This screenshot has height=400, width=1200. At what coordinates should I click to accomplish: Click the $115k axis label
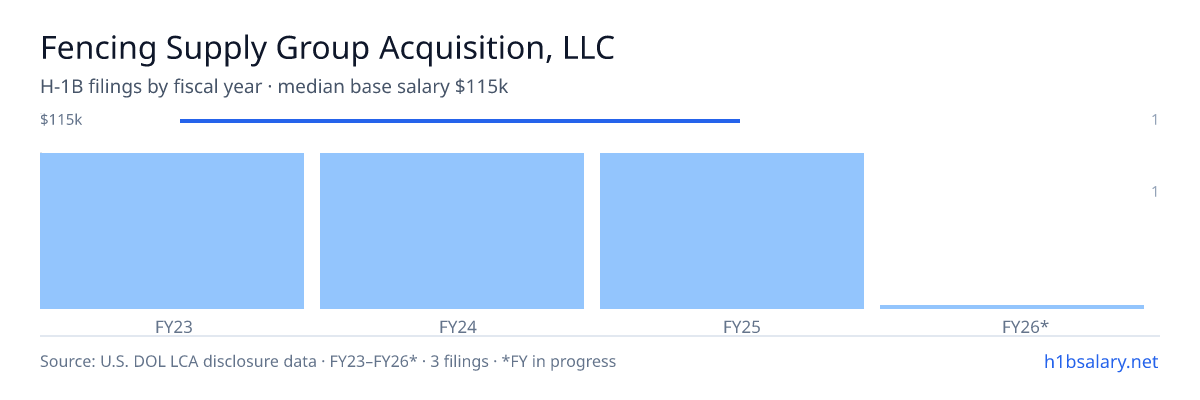pyautogui.click(x=61, y=120)
